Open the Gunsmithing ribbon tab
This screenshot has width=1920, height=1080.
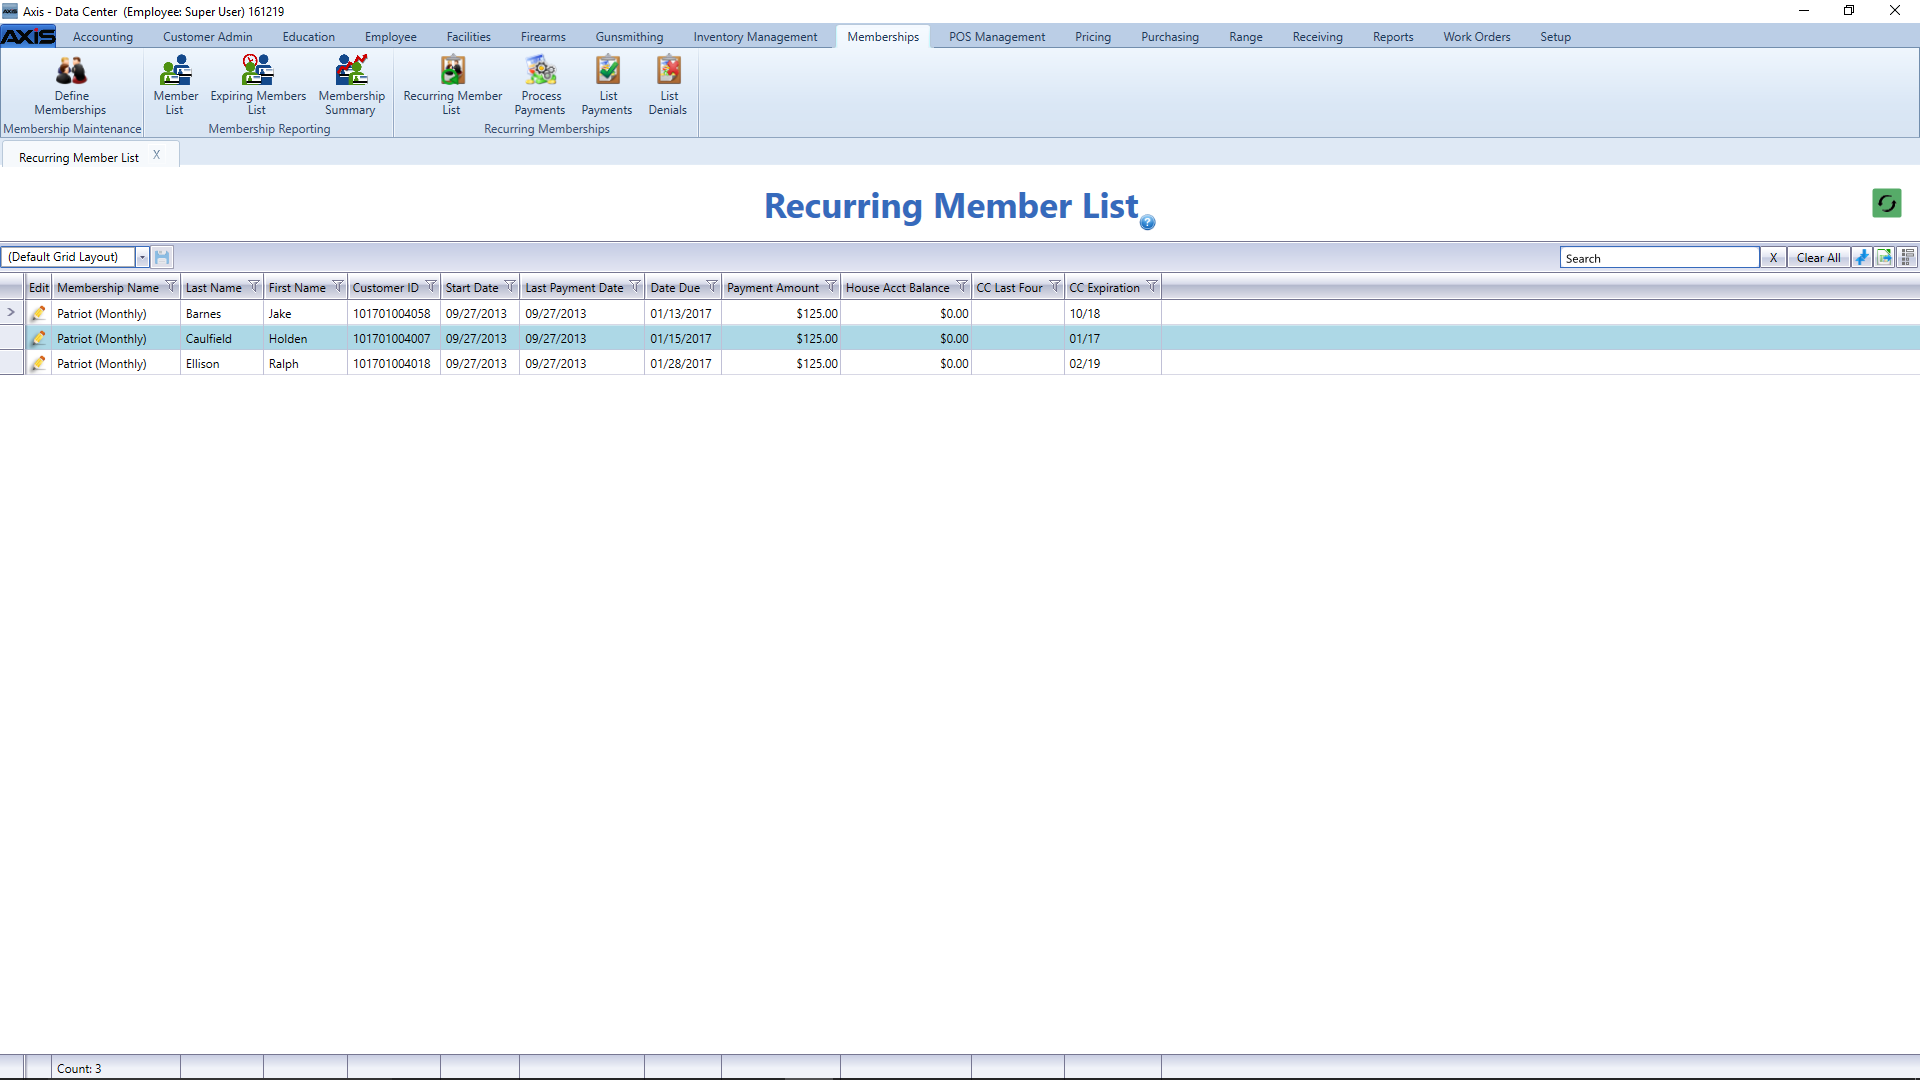[629, 37]
